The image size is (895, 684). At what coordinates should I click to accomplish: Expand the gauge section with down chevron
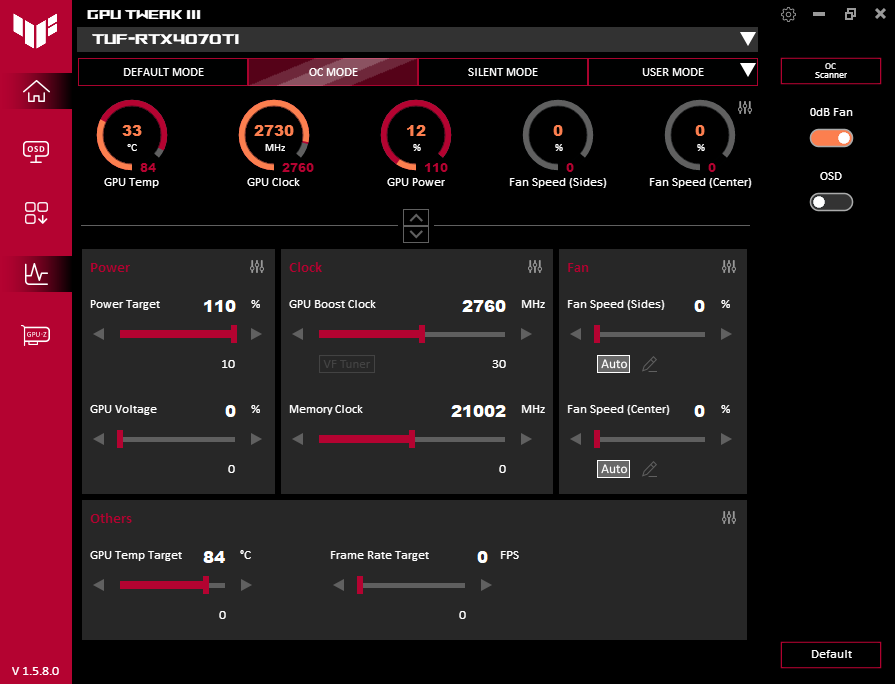click(416, 234)
